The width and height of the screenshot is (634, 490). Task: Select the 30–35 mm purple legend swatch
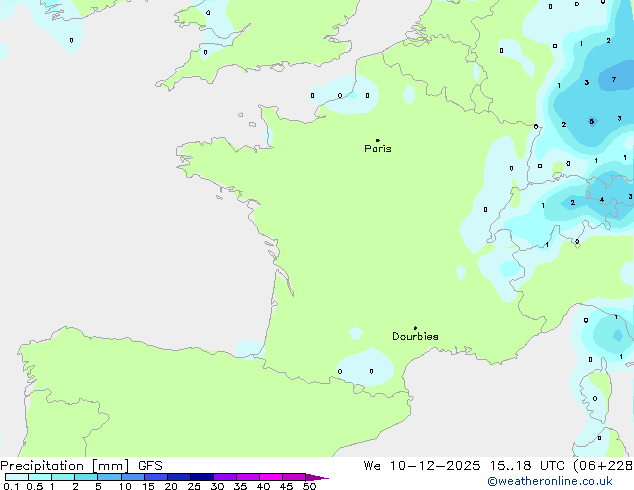coord(225,477)
